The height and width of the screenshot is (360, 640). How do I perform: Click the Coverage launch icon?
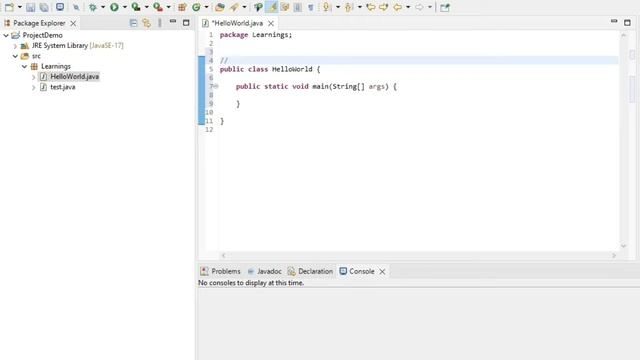pos(136,7)
